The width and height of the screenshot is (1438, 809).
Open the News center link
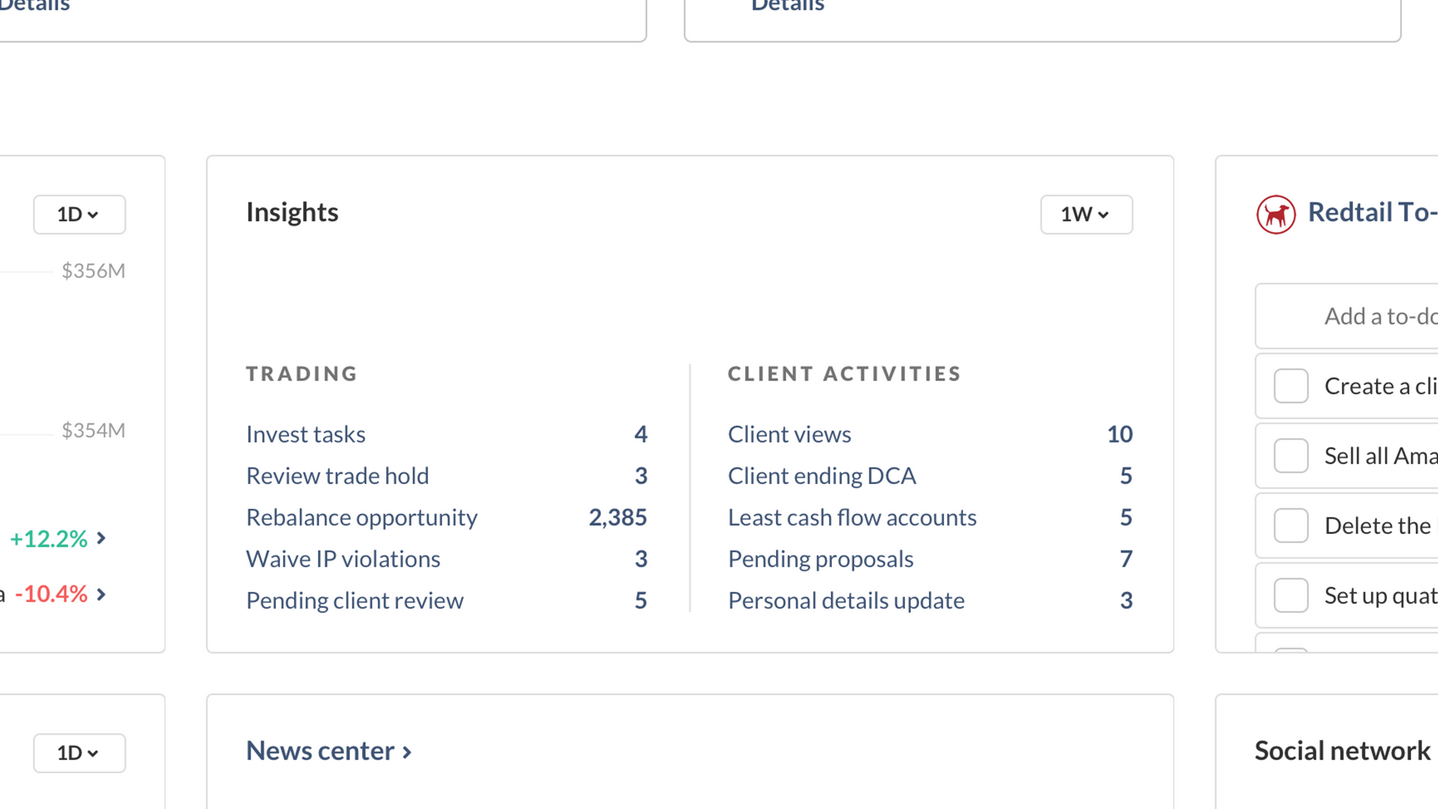328,751
